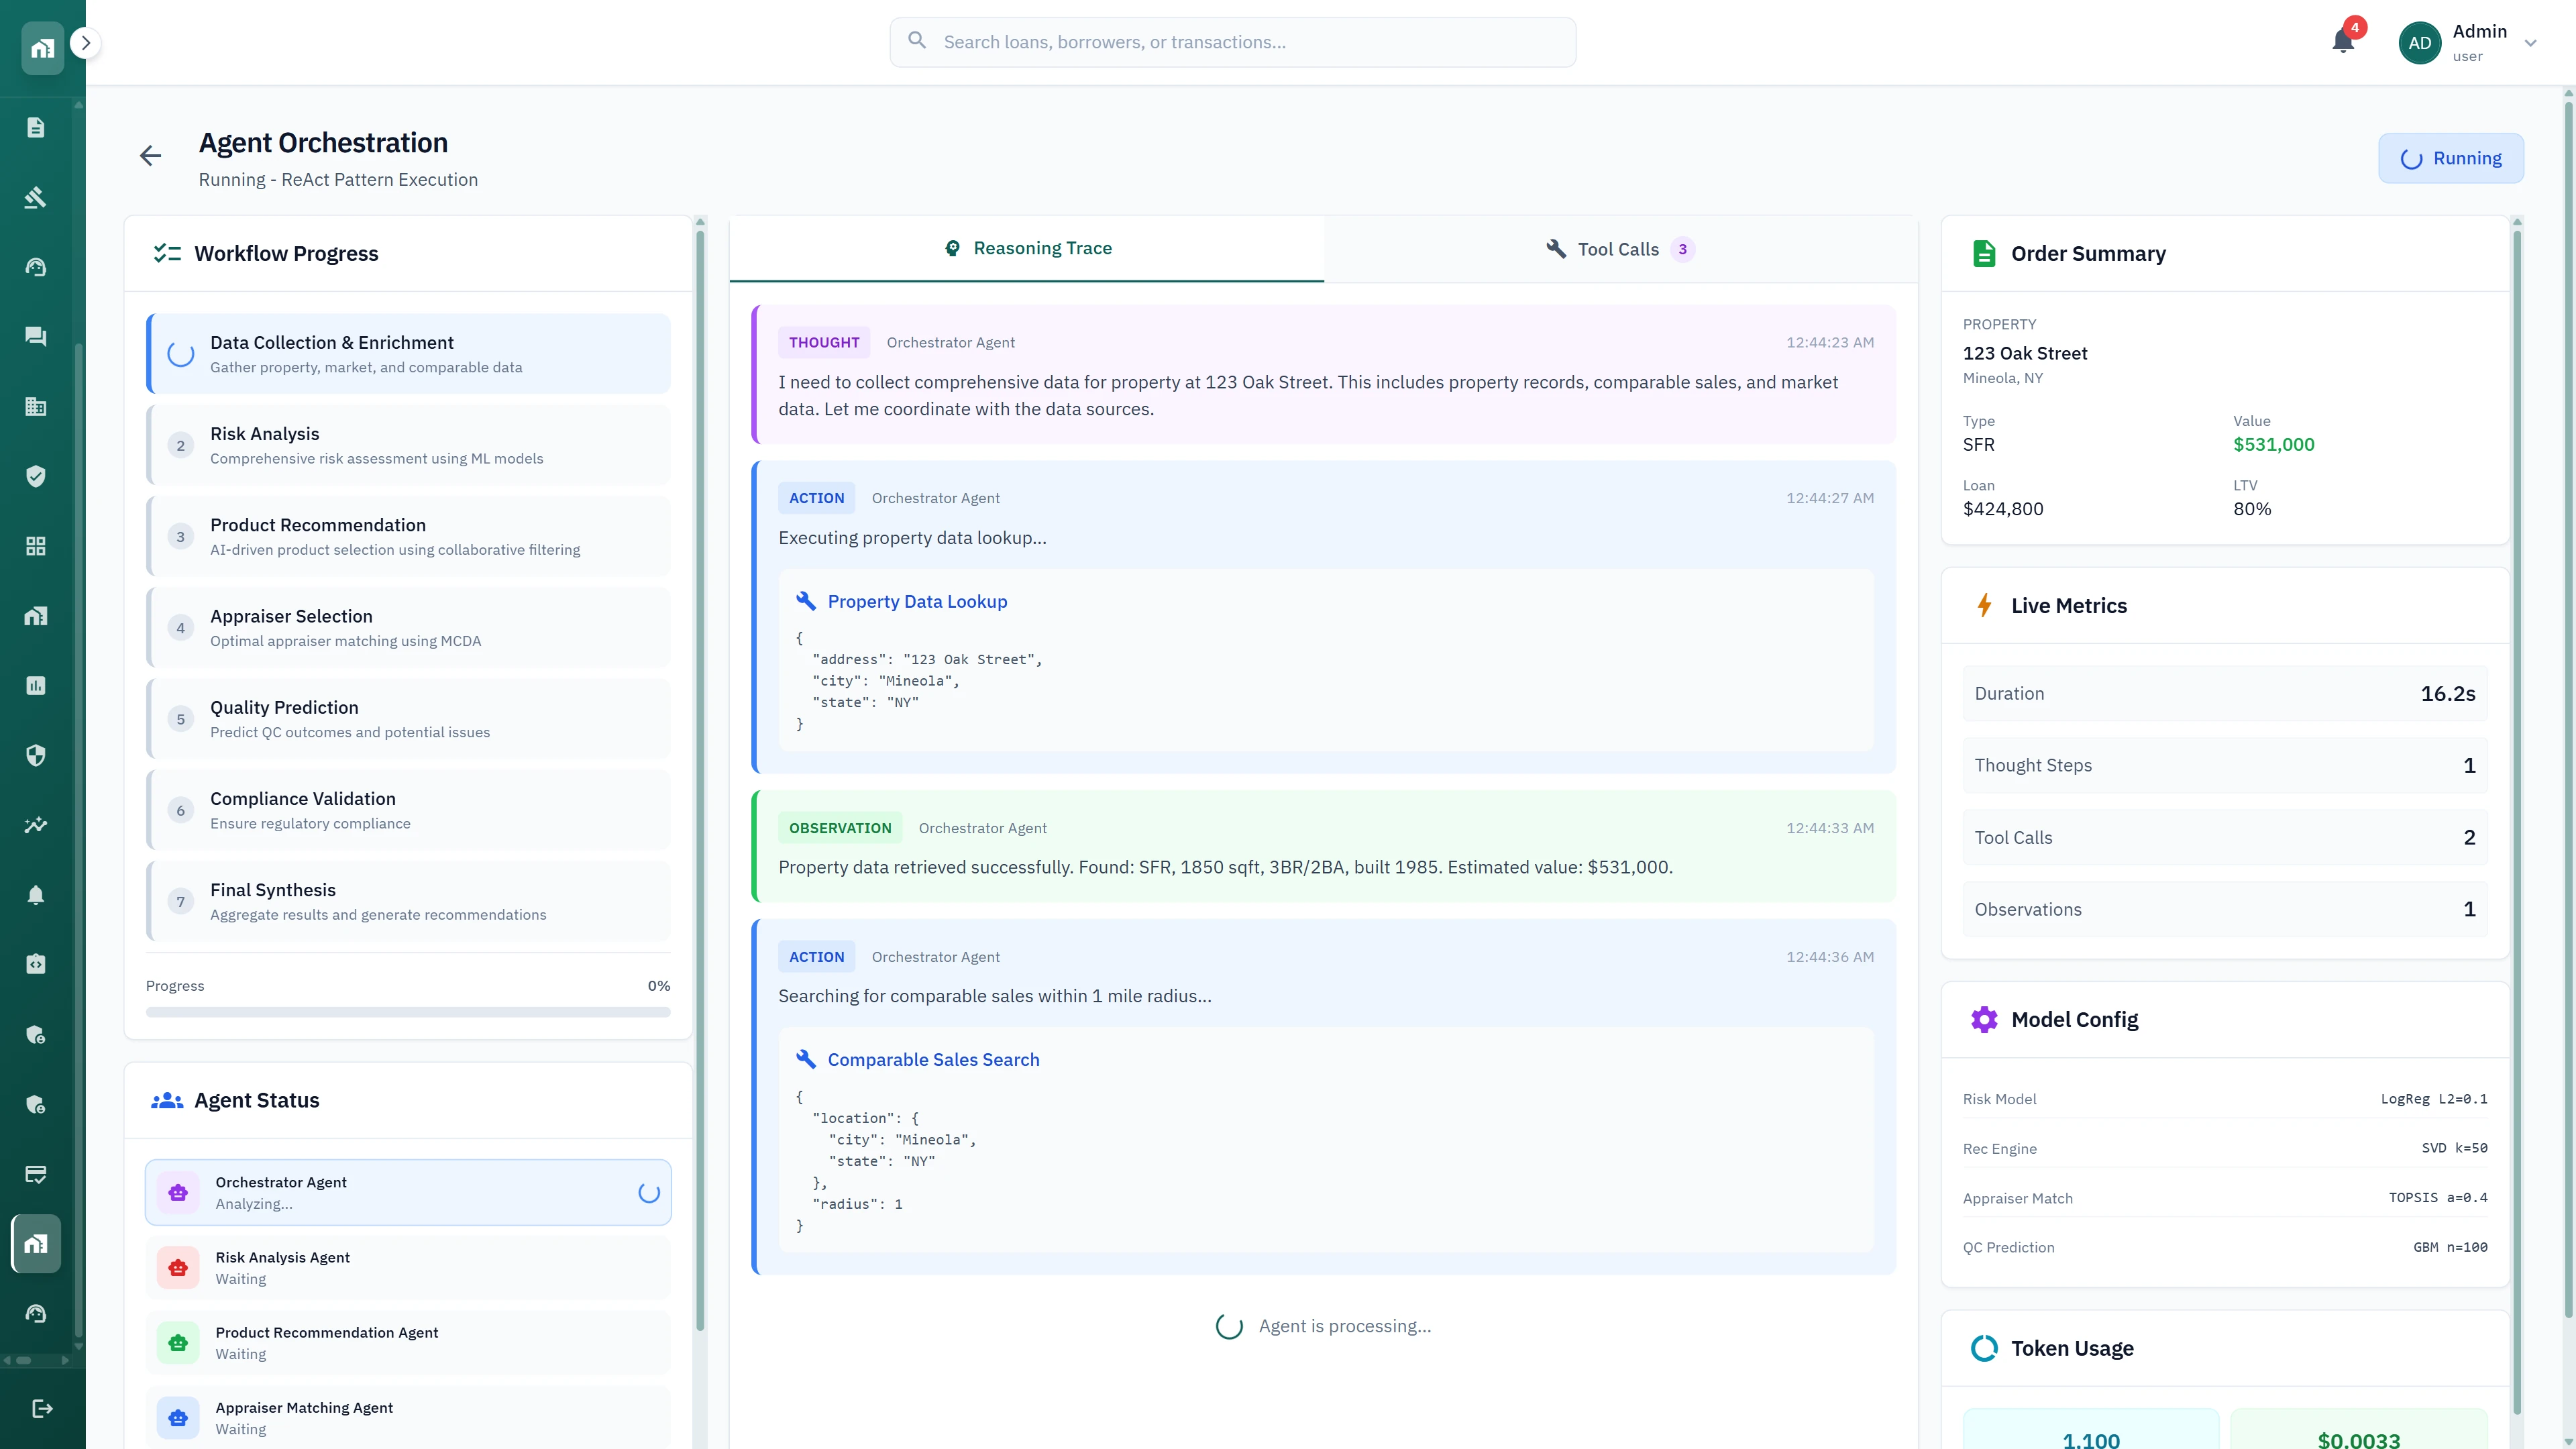The image size is (2576, 1449).
Task: Select the Risk Analysis Agent entry
Action: tap(407, 1267)
